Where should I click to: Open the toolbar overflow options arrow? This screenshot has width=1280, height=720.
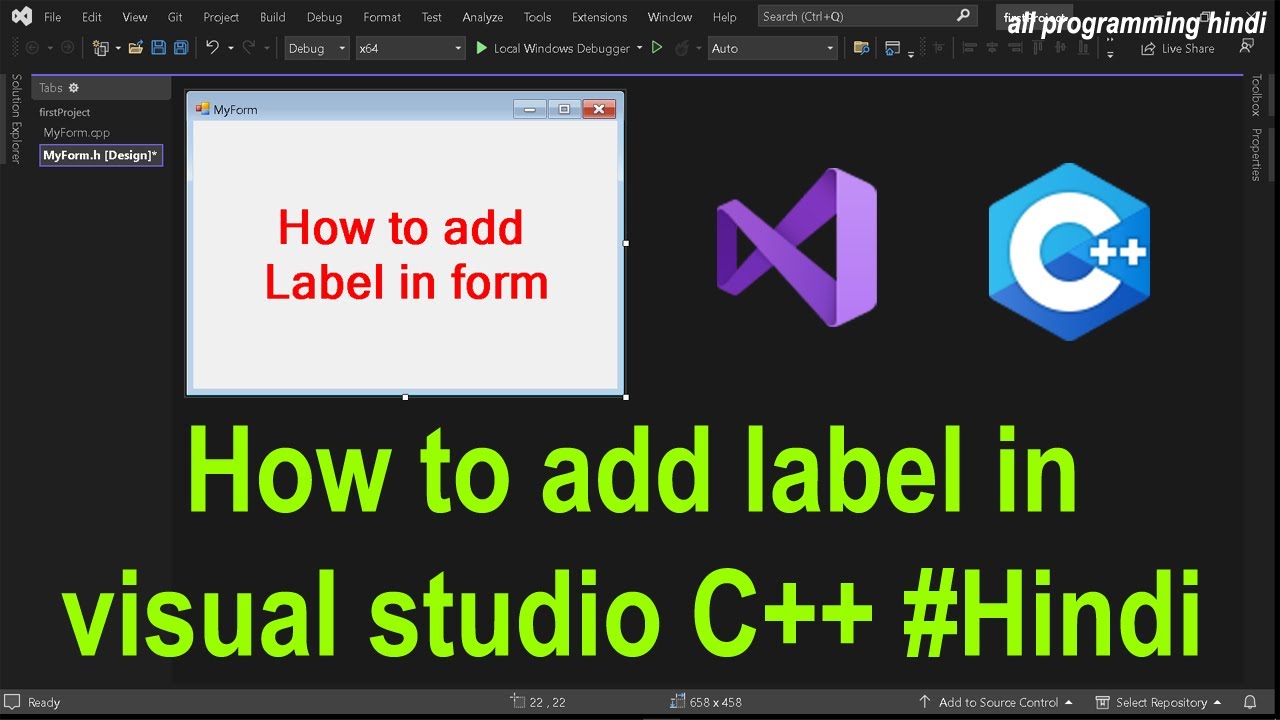tap(1110, 56)
